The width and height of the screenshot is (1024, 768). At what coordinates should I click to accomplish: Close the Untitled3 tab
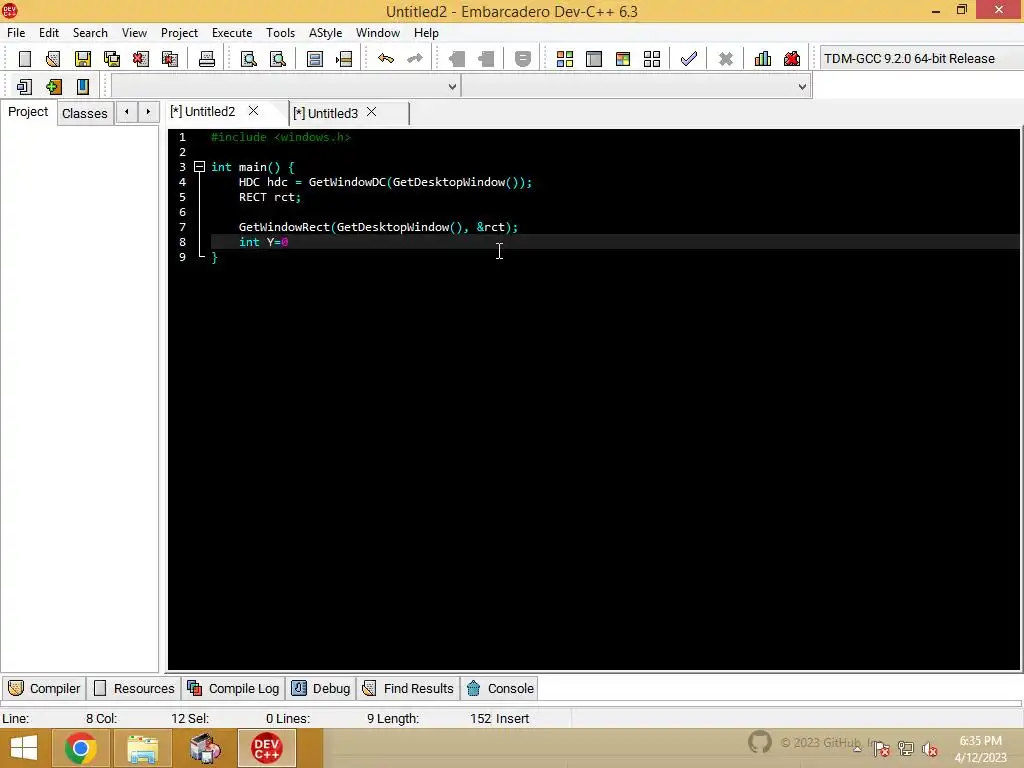[x=372, y=112]
